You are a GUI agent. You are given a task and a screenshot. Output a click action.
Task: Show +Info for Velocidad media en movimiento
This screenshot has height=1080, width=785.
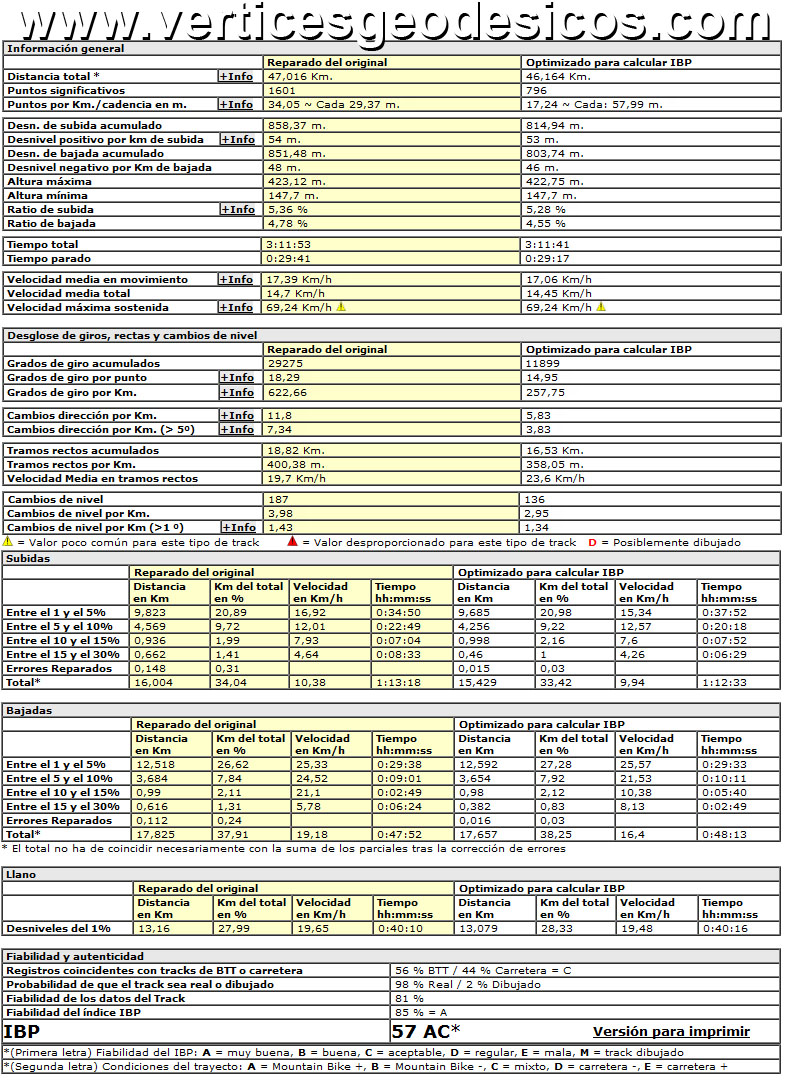click(236, 280)
